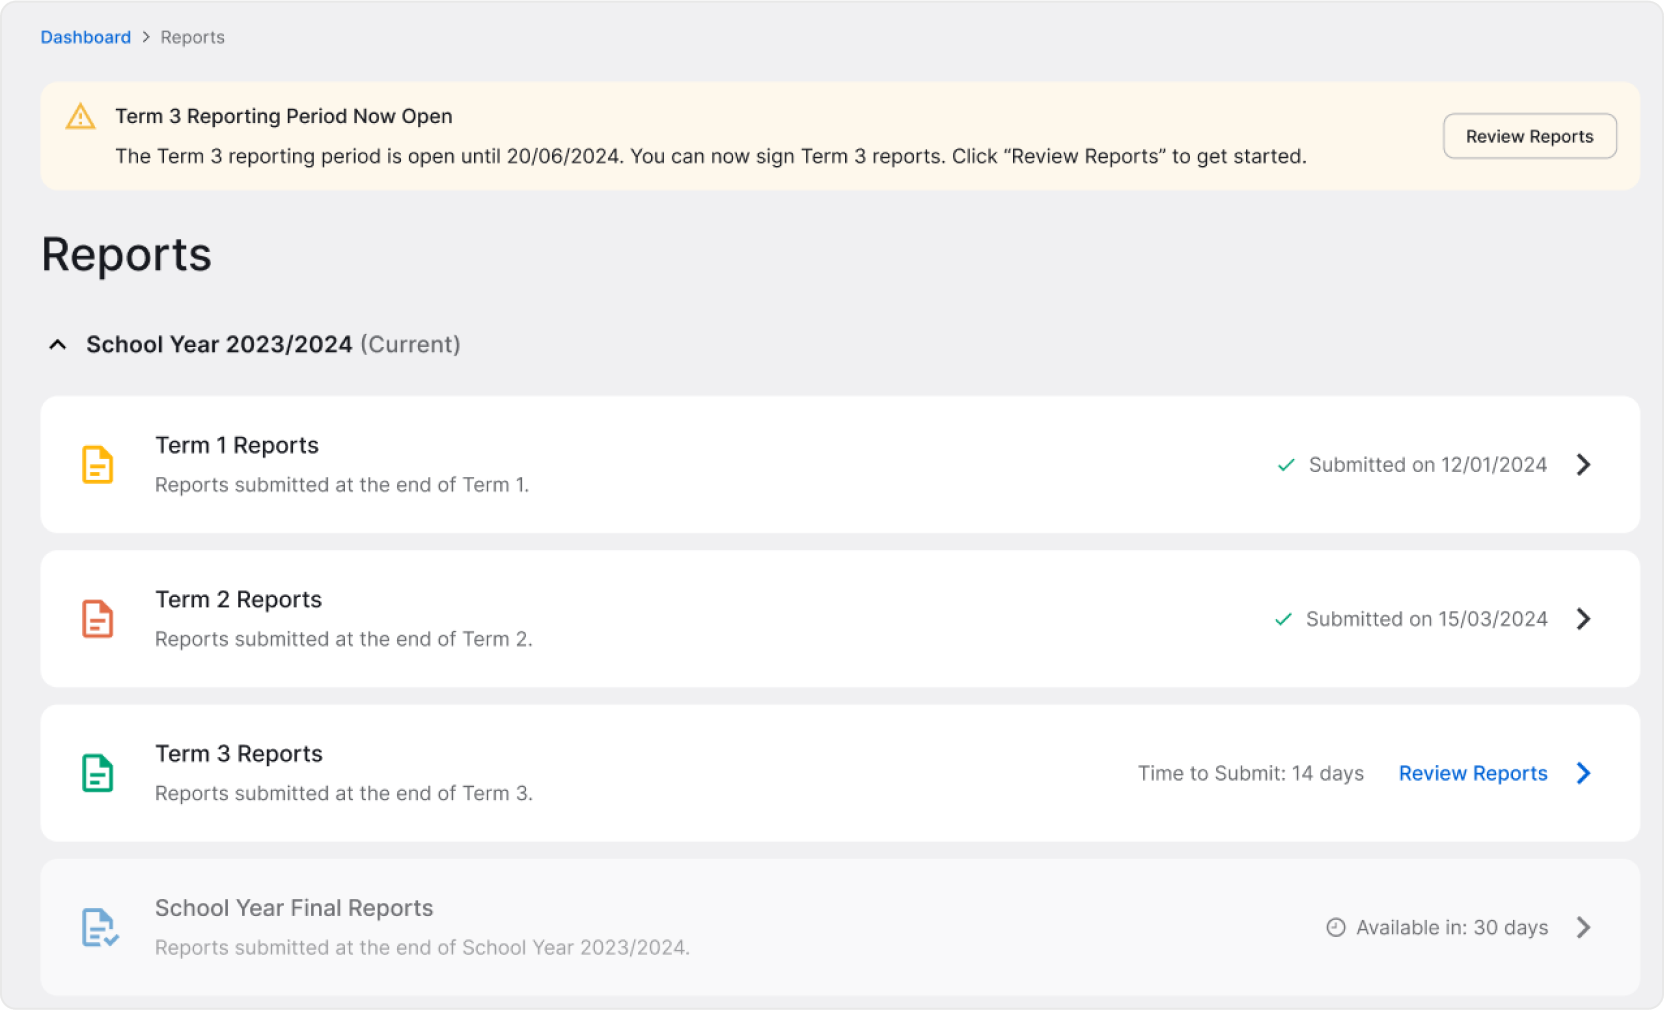Click the yellow Term 1 Reports document icon
Screen dimensions: 1664x1010
point(97,464)
